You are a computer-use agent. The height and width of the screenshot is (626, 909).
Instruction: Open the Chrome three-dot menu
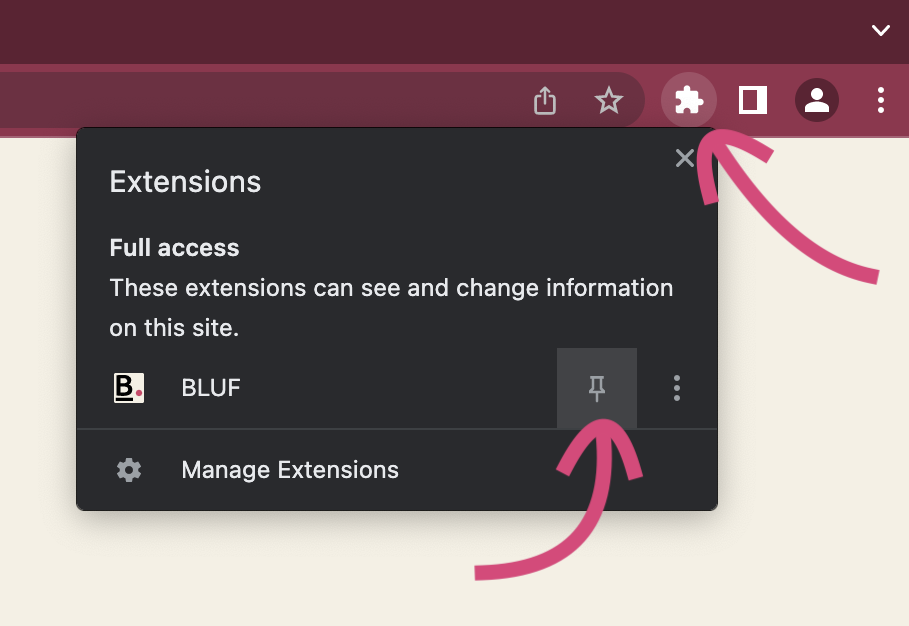tap(881, 100)
